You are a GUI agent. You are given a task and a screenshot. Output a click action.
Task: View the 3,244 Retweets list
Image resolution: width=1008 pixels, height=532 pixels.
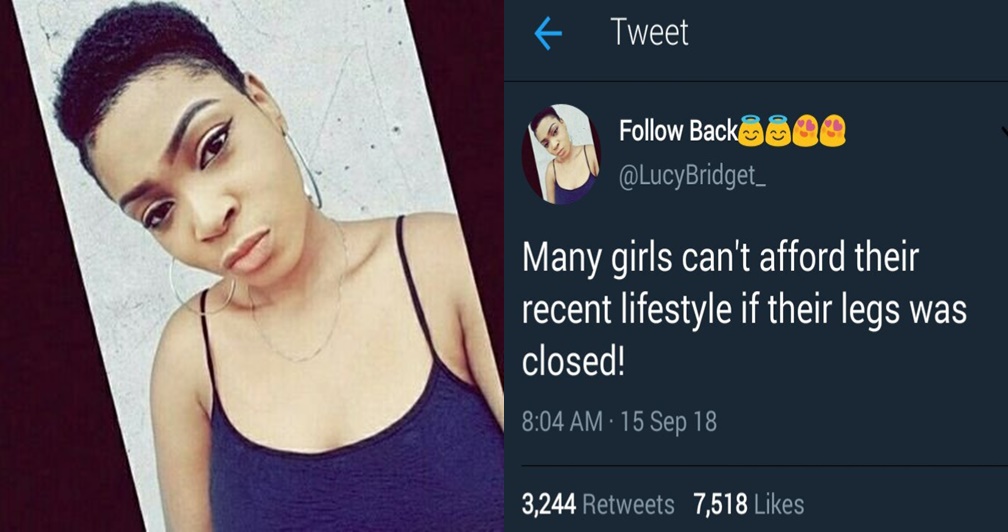(x=598, y=504)
